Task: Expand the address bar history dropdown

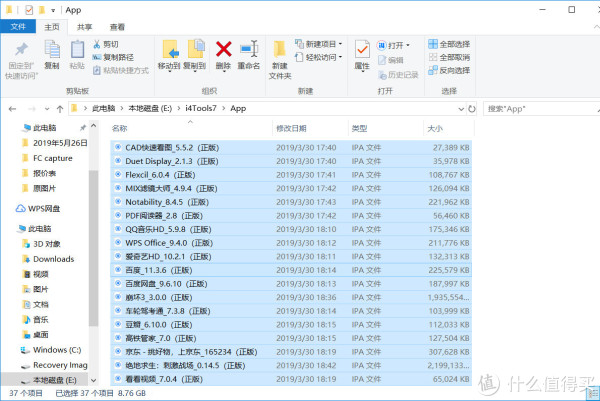Action: (x=461, y=109)
